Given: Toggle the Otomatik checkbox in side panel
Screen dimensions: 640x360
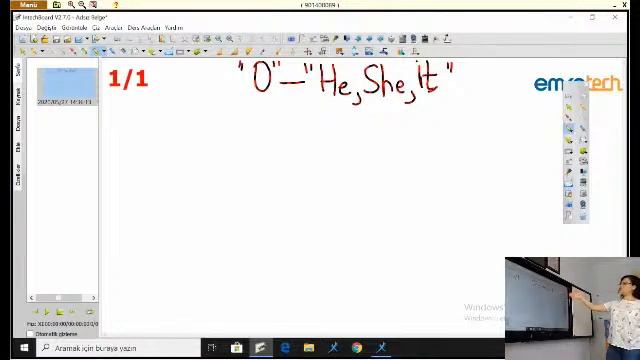Looking at the screenshot, I should pyautogui.click(x=30, y=334).
